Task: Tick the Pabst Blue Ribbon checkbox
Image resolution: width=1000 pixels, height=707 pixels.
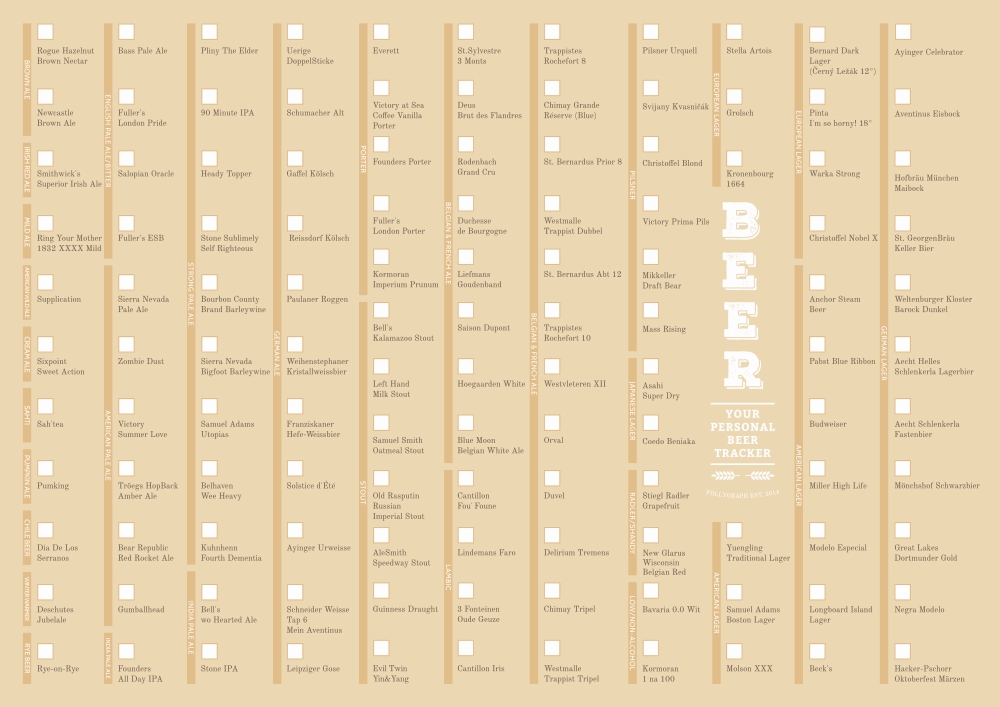Action: [817, 344]
